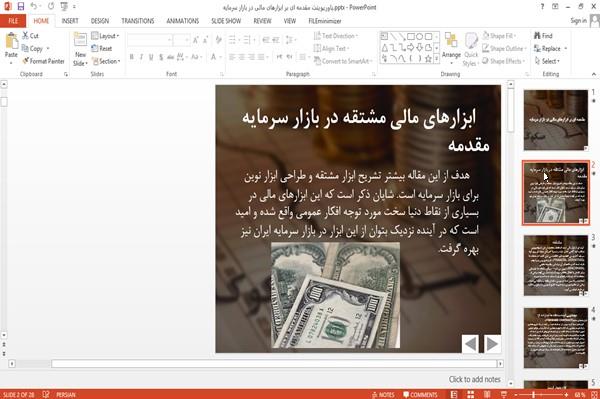Viewport: 600px width, 399px height.
Task: Click the Redo/Repeat icon
Action: coord(51,6)
